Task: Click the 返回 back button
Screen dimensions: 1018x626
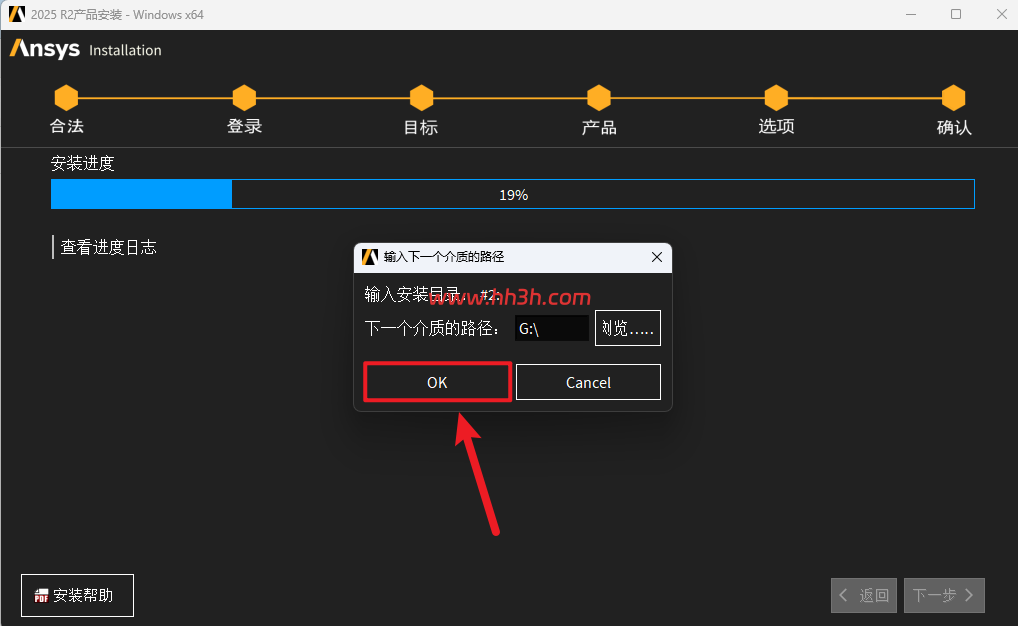Action: (863, 595)
